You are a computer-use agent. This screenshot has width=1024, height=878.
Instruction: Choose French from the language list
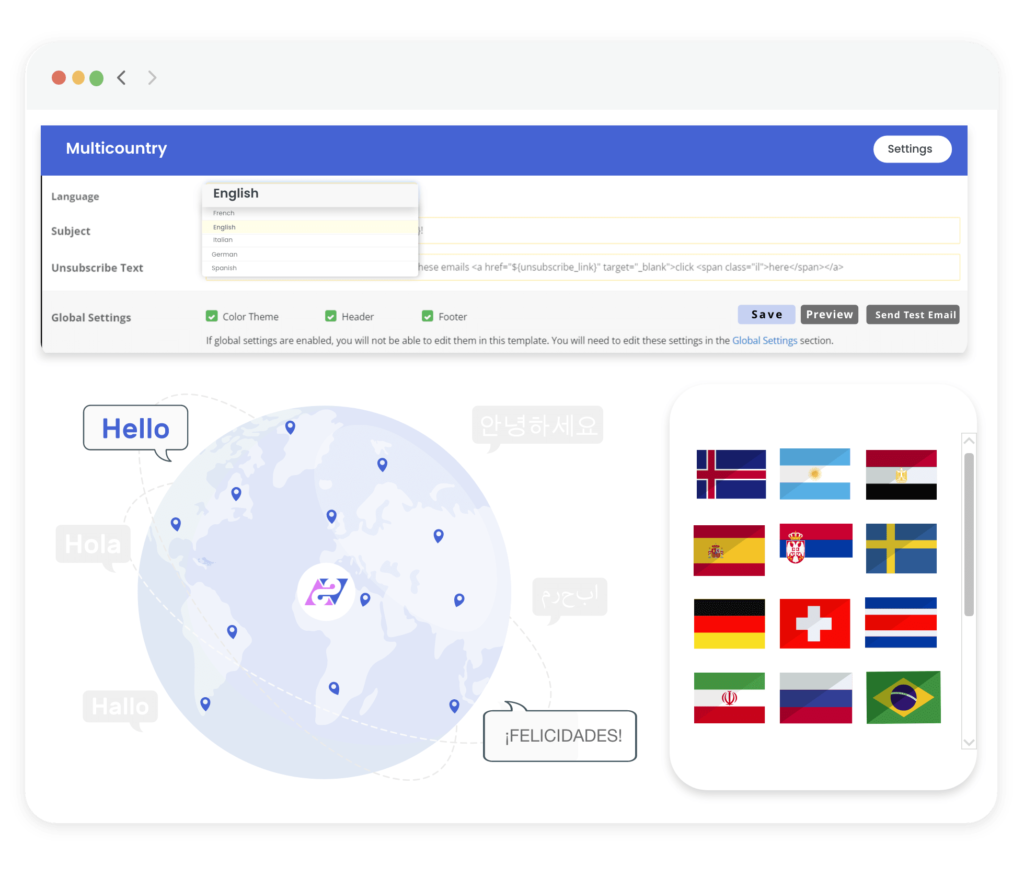(224, 213)
